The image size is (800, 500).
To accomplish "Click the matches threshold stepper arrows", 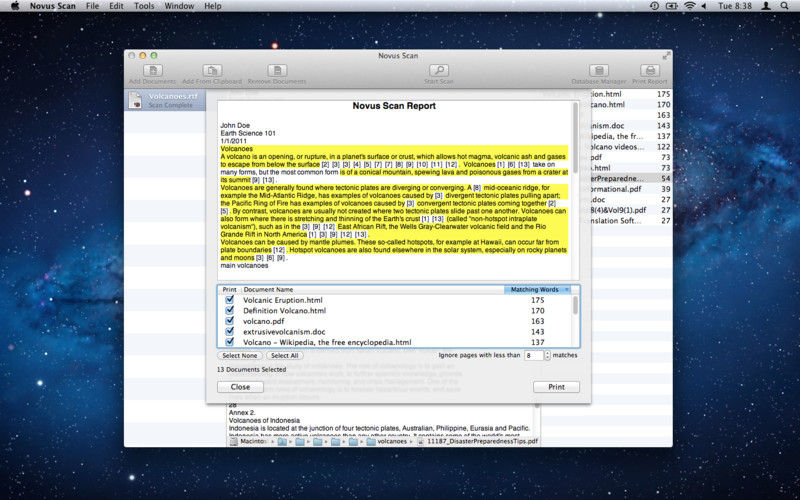I will pyautogui.click(x=547, y=355).
